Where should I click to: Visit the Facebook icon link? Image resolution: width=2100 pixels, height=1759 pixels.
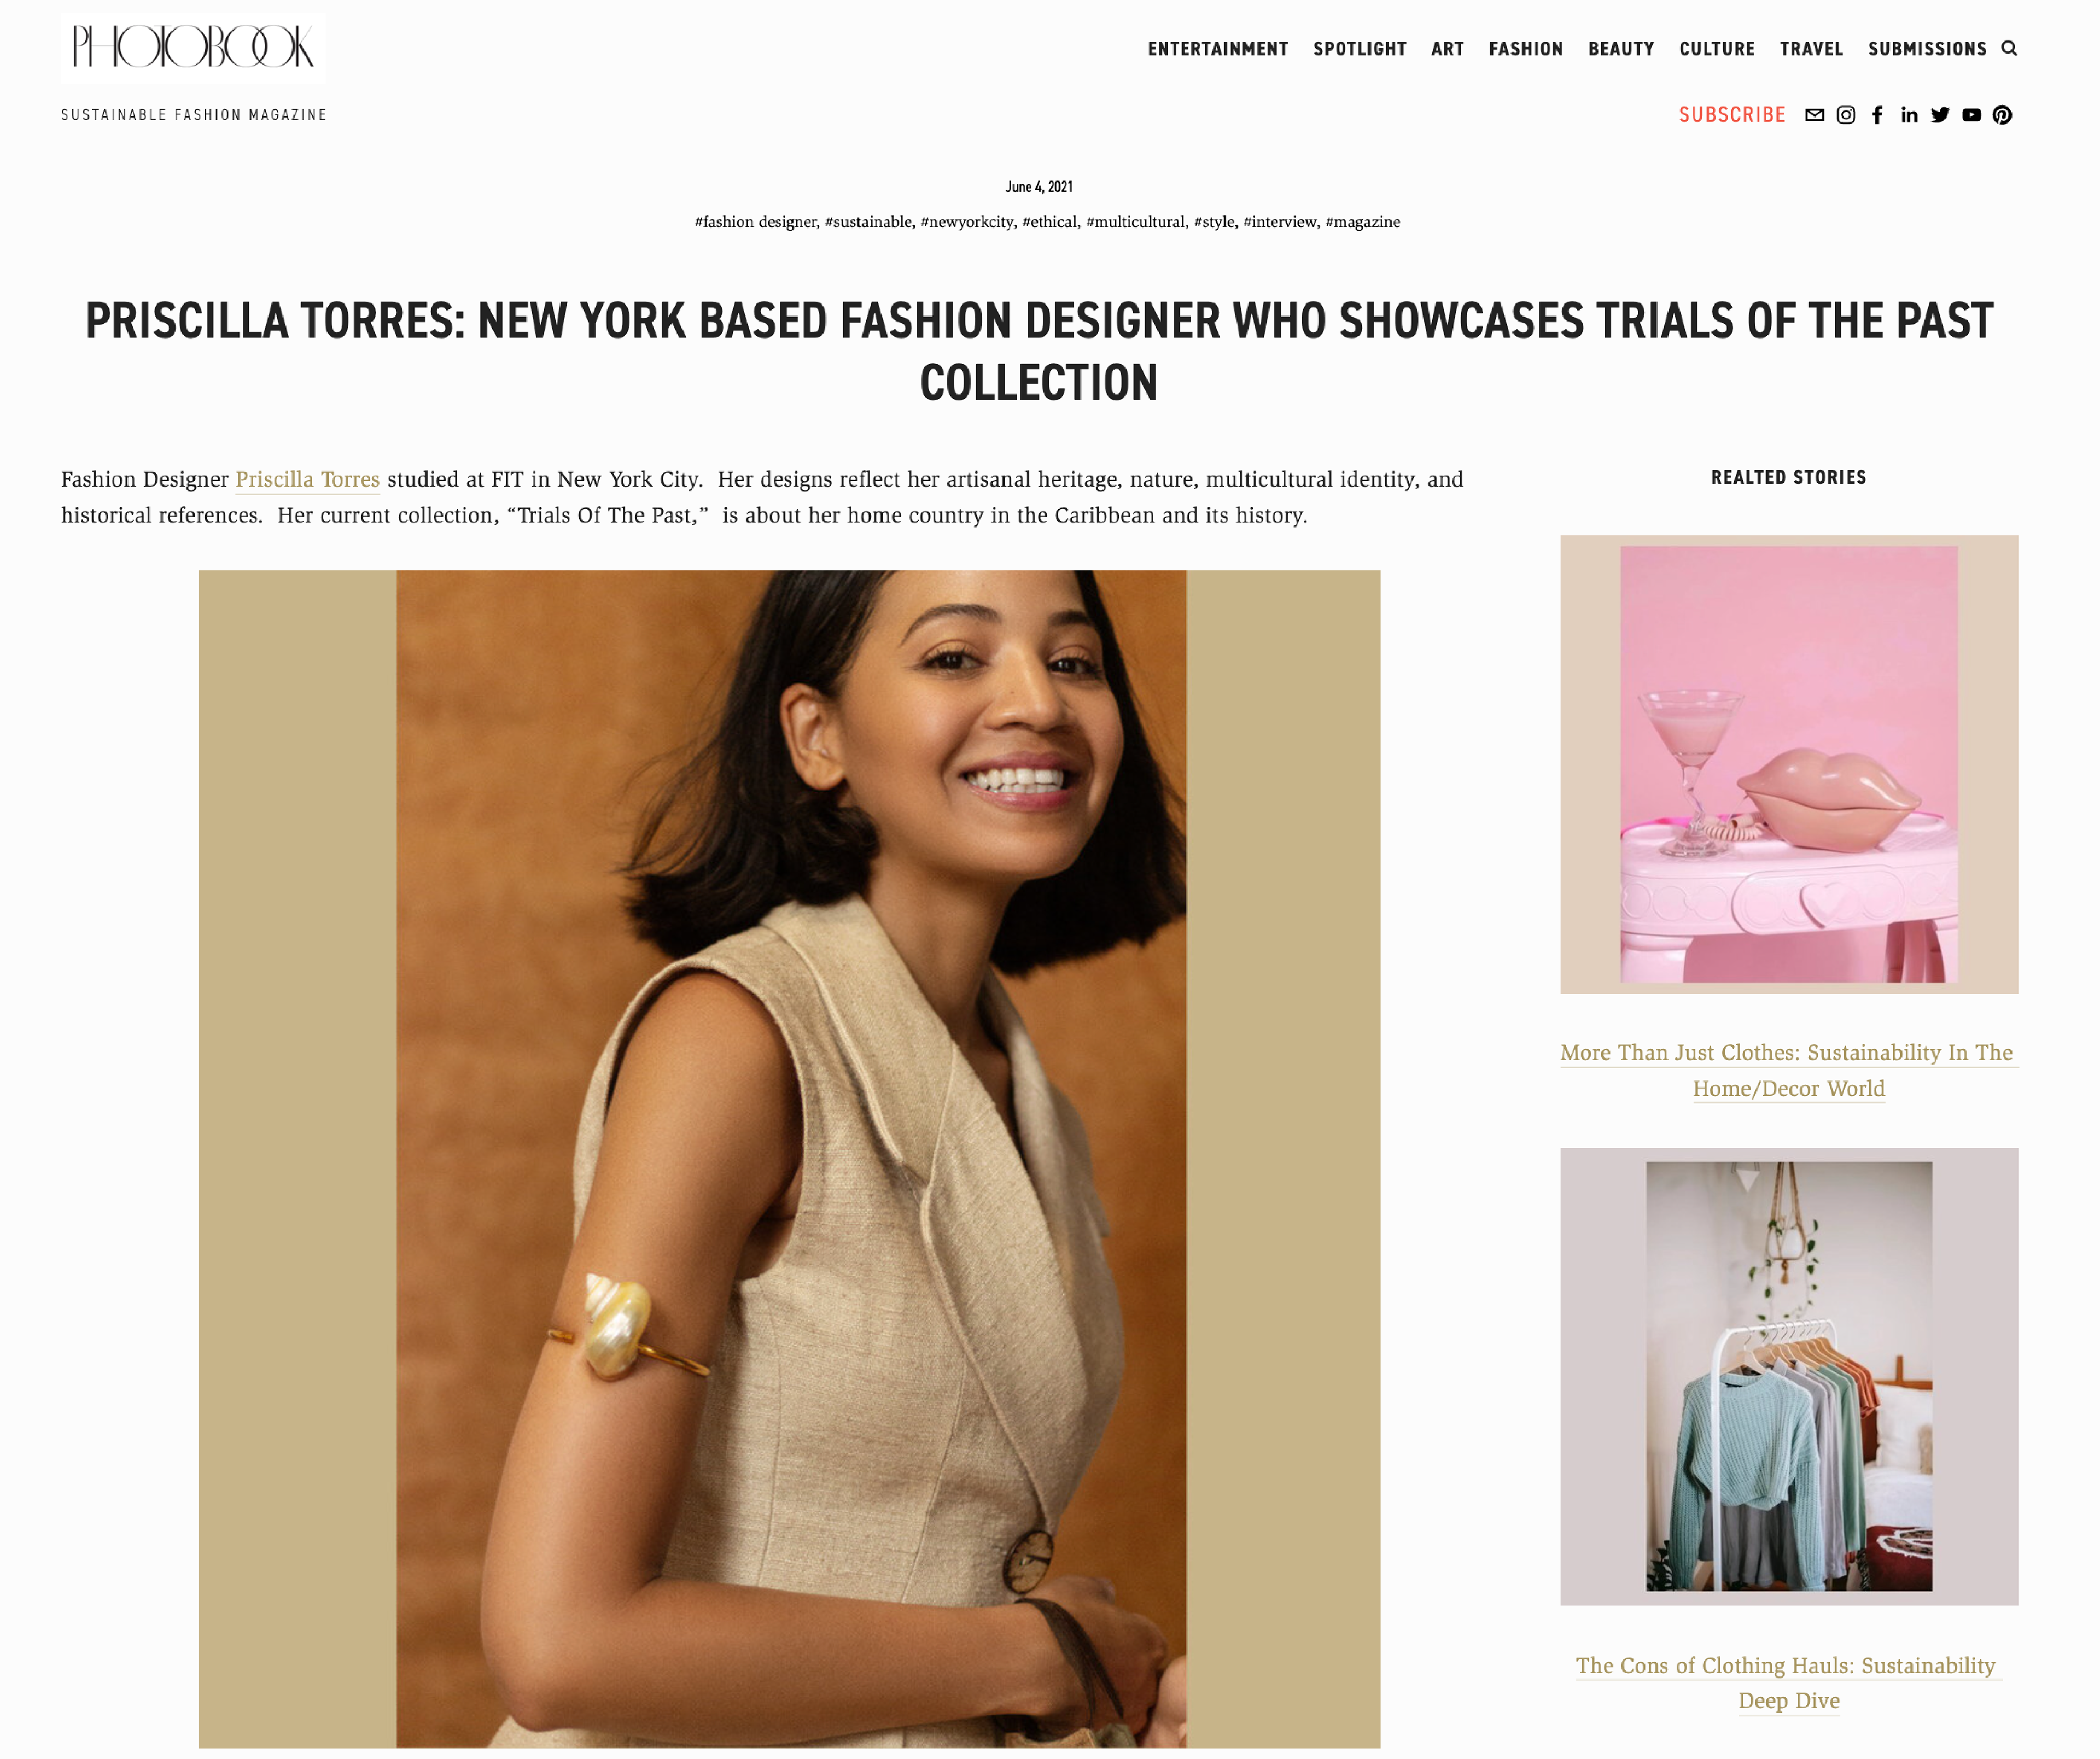pos(1877,115)
